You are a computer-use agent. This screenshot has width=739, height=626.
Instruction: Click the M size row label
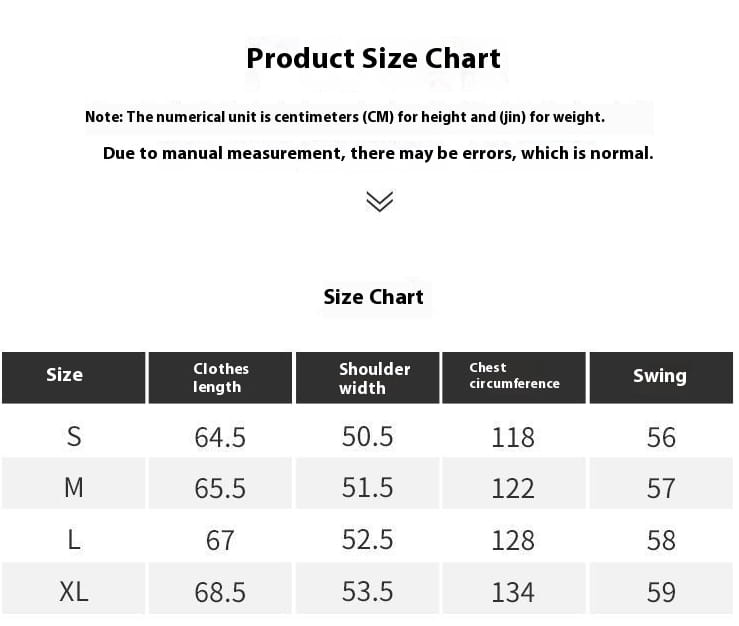73,488
